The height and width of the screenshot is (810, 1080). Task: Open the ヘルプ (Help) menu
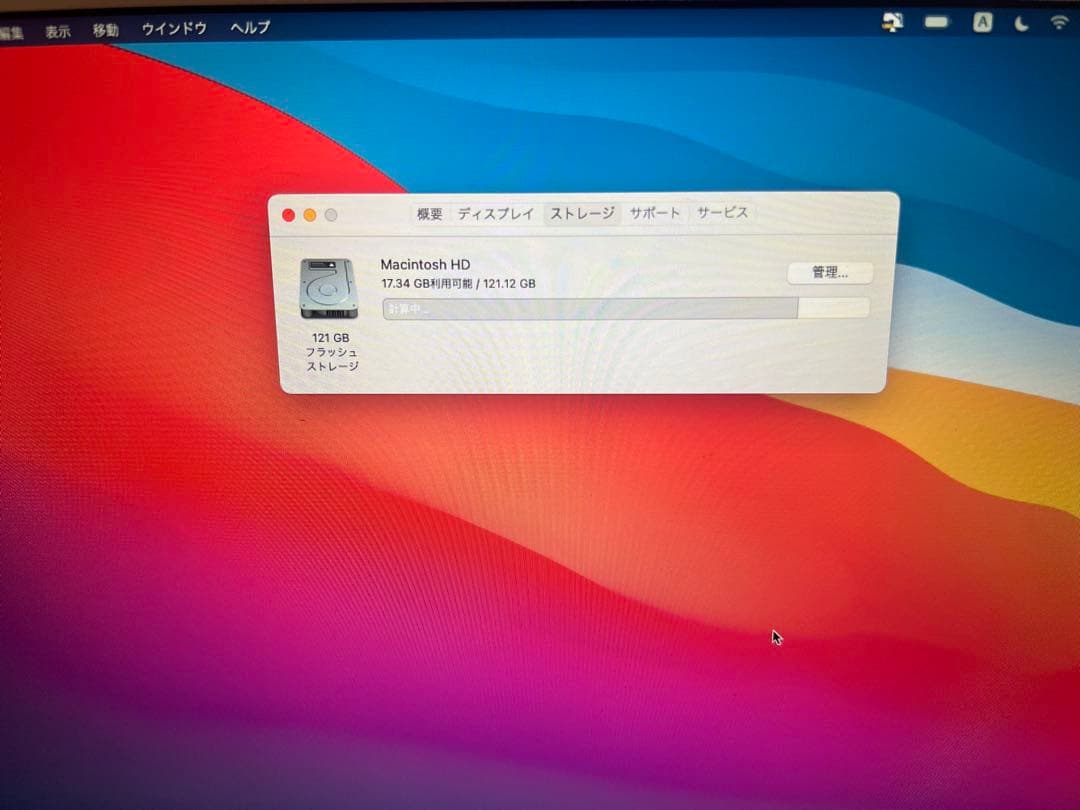249,29
